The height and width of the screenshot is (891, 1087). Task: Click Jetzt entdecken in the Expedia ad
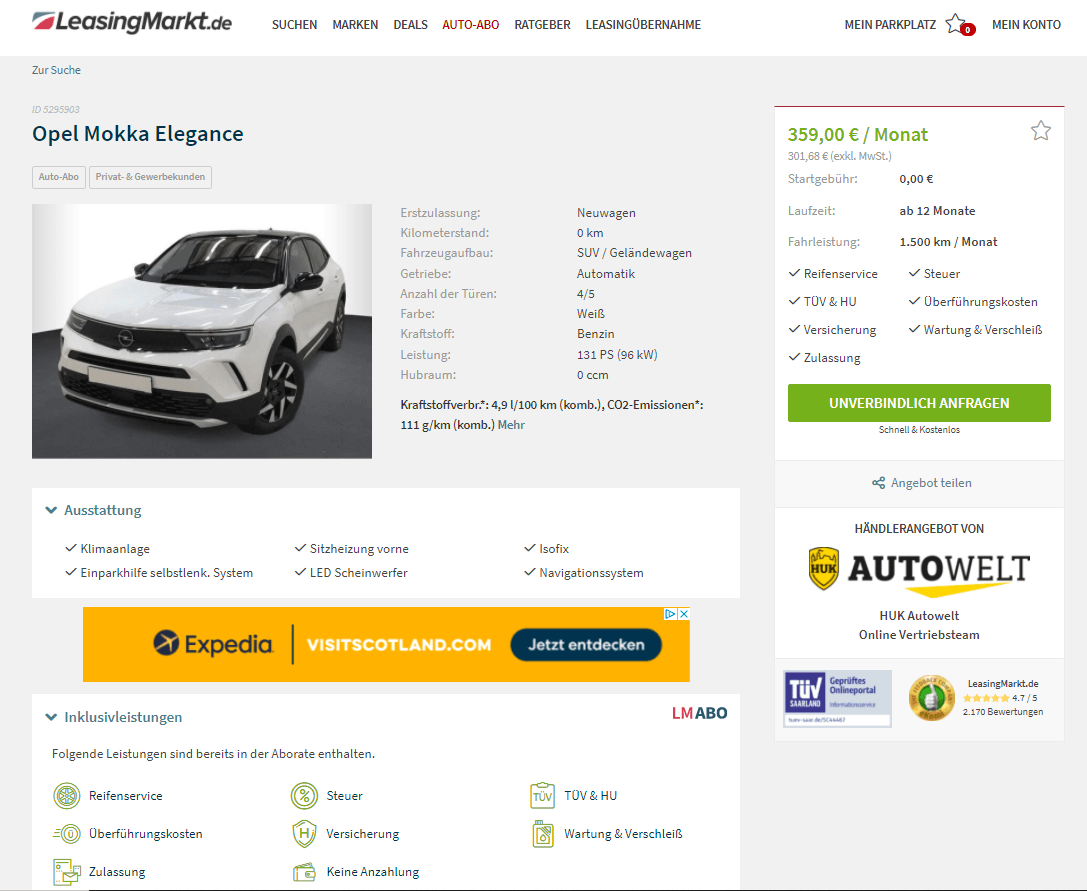point(586,645)
